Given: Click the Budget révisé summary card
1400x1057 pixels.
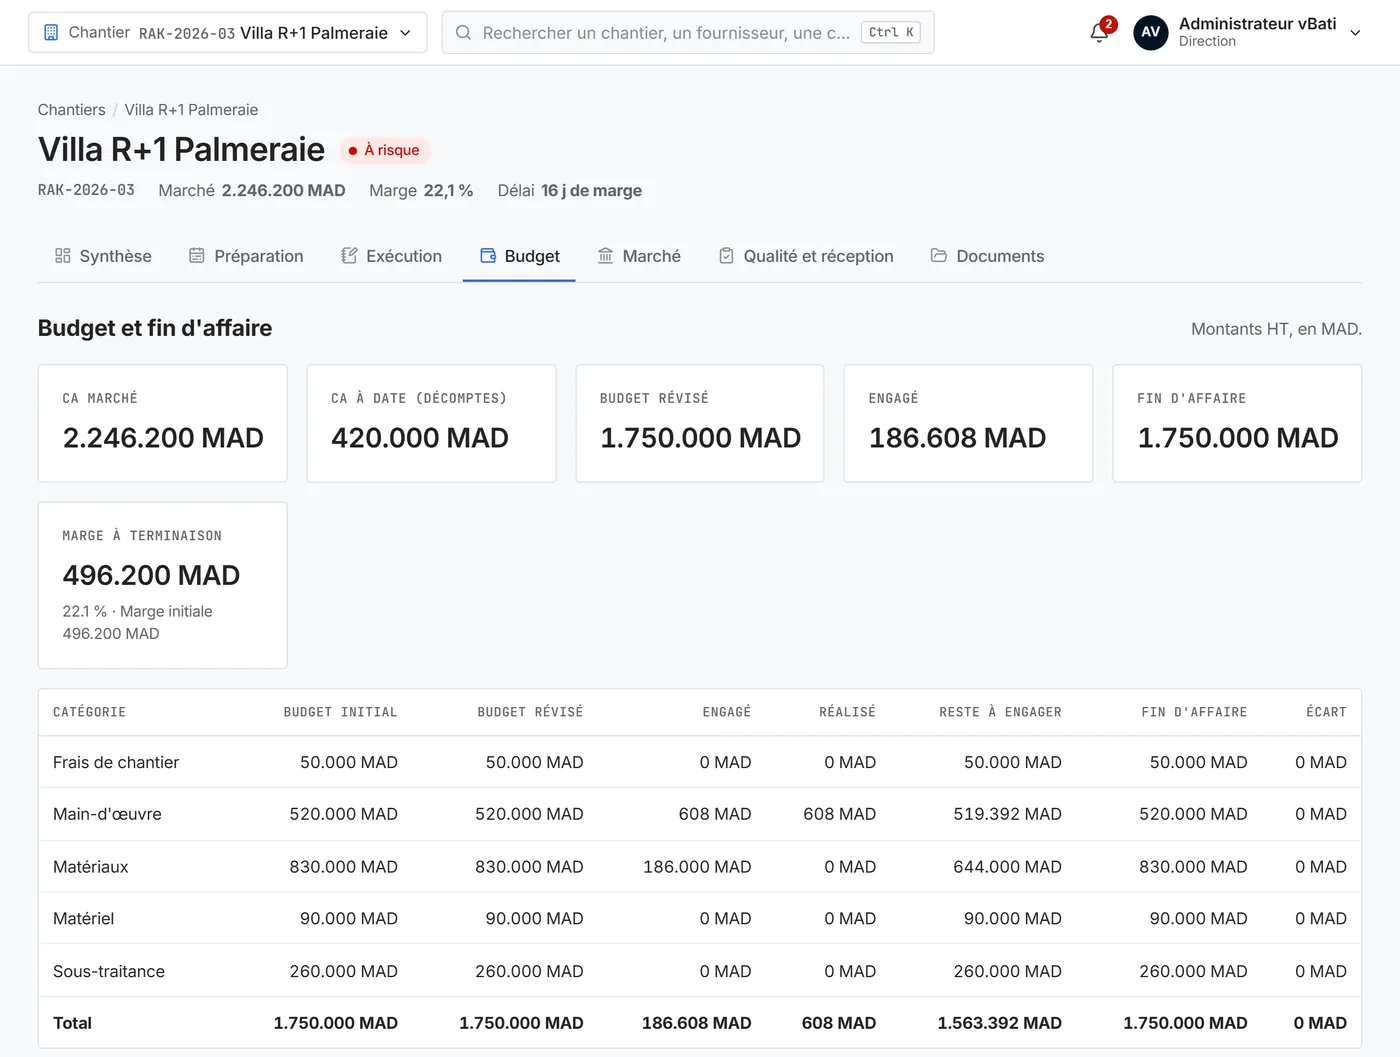Looking at the screenshot, I should click(700, 423).
